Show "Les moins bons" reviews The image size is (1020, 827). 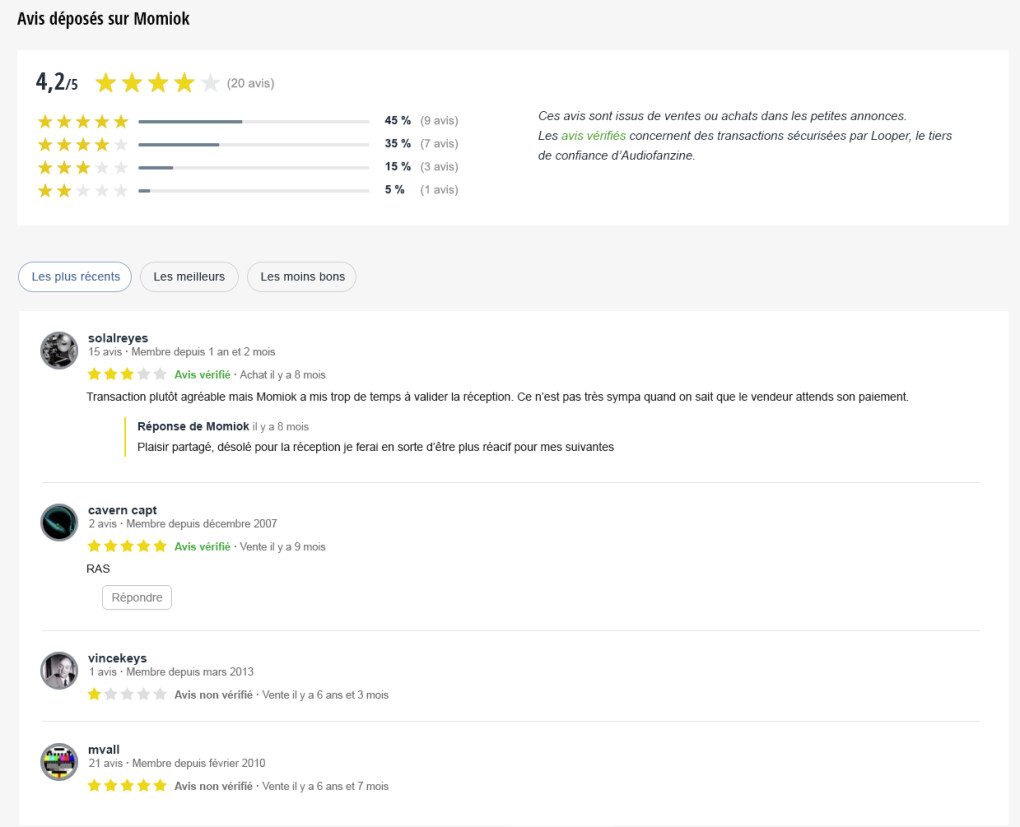(x=302, y=277)
